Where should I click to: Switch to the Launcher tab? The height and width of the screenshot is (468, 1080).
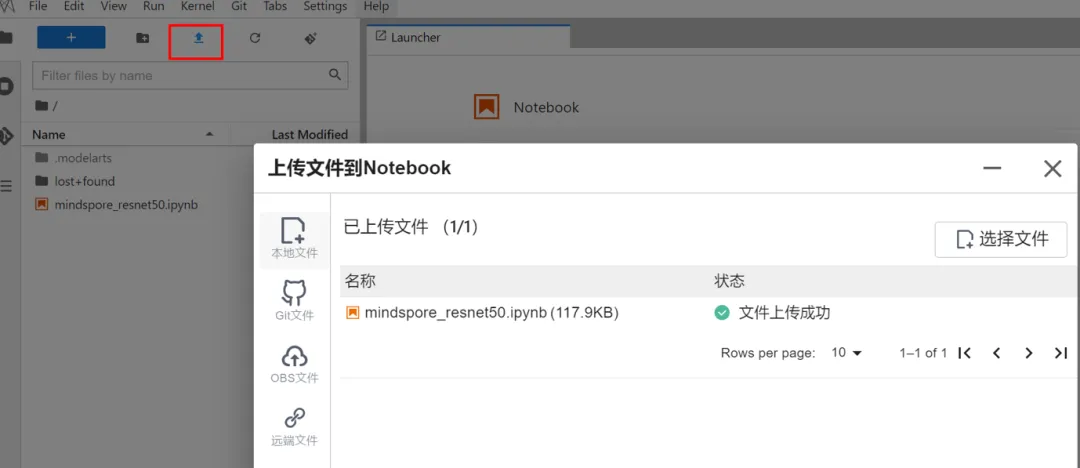point(415,37)
